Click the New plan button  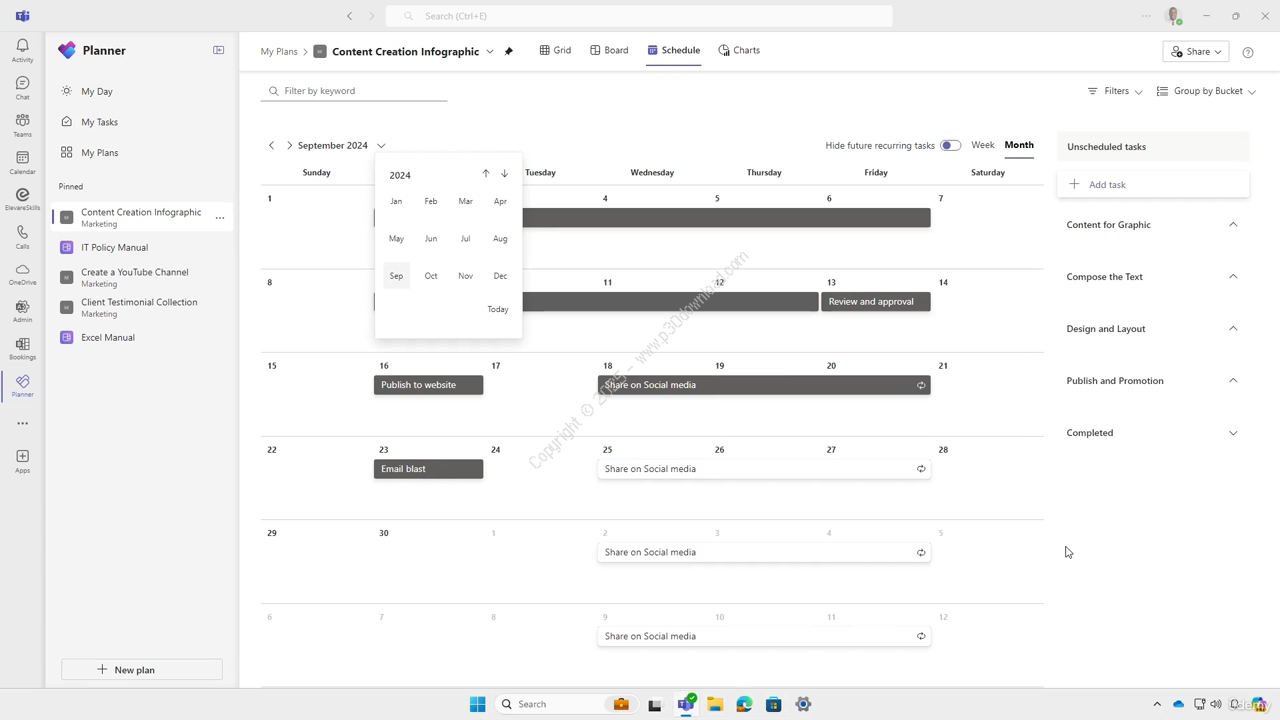(142, 670)
